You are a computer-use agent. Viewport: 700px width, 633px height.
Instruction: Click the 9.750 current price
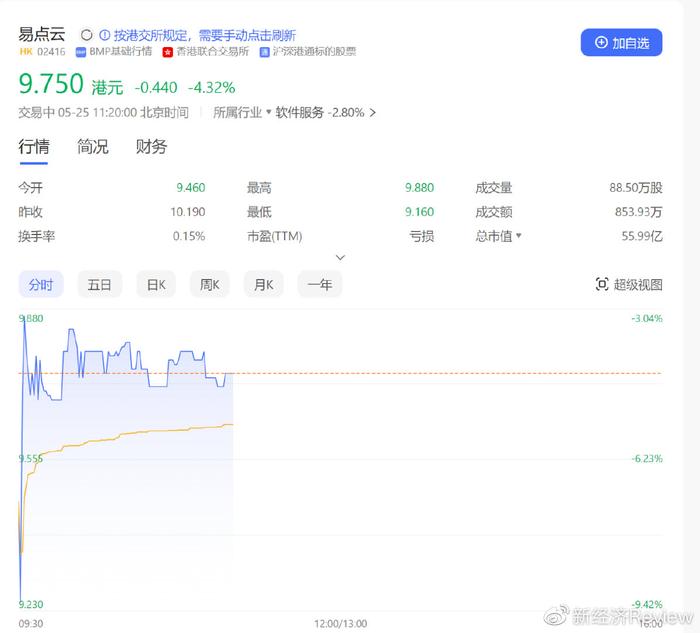[51, 84]
